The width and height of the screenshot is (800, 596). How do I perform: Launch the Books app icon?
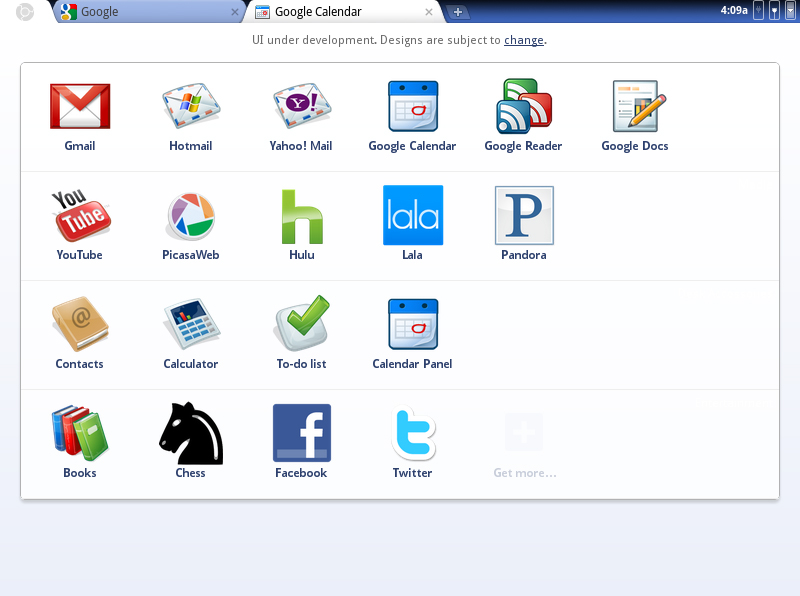point(80,433)
